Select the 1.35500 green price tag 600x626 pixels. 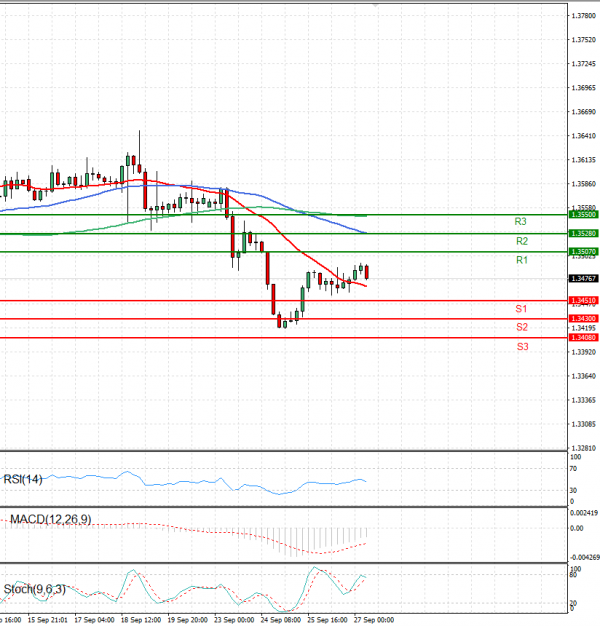(583, 215)
